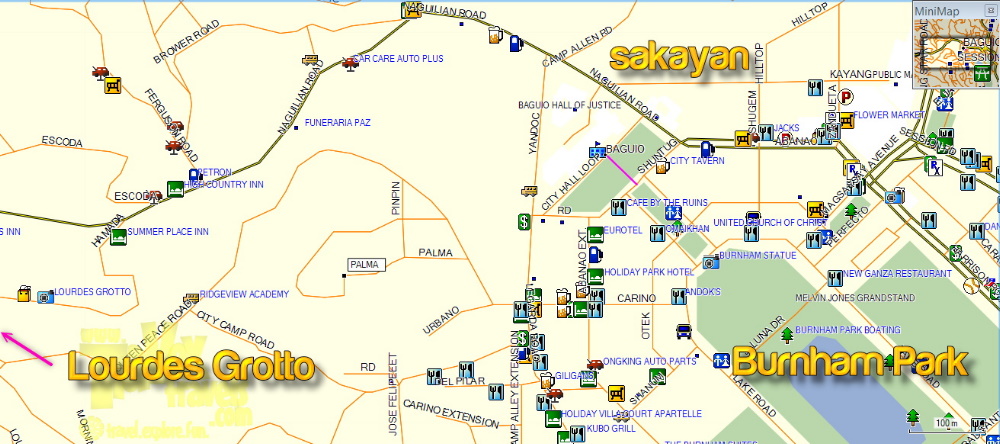Screen dimensions: 1000x444
Task: Select the Holiday Park Hotel bed icon
Action: coord(596,272)
